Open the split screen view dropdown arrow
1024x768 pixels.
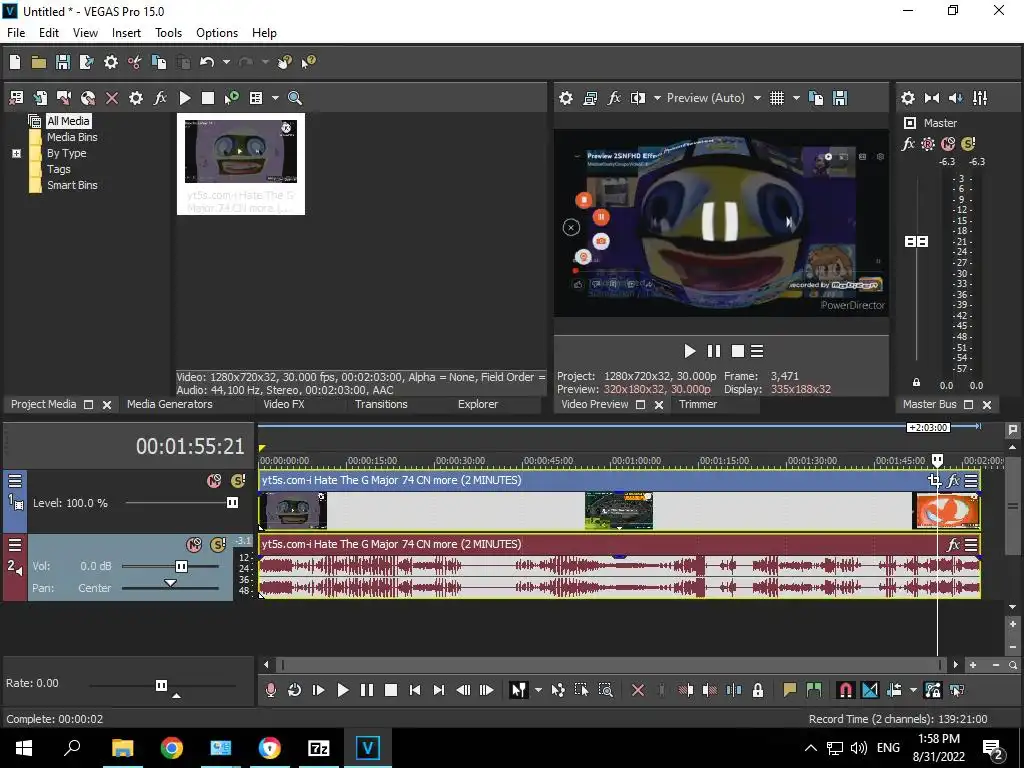657,98
